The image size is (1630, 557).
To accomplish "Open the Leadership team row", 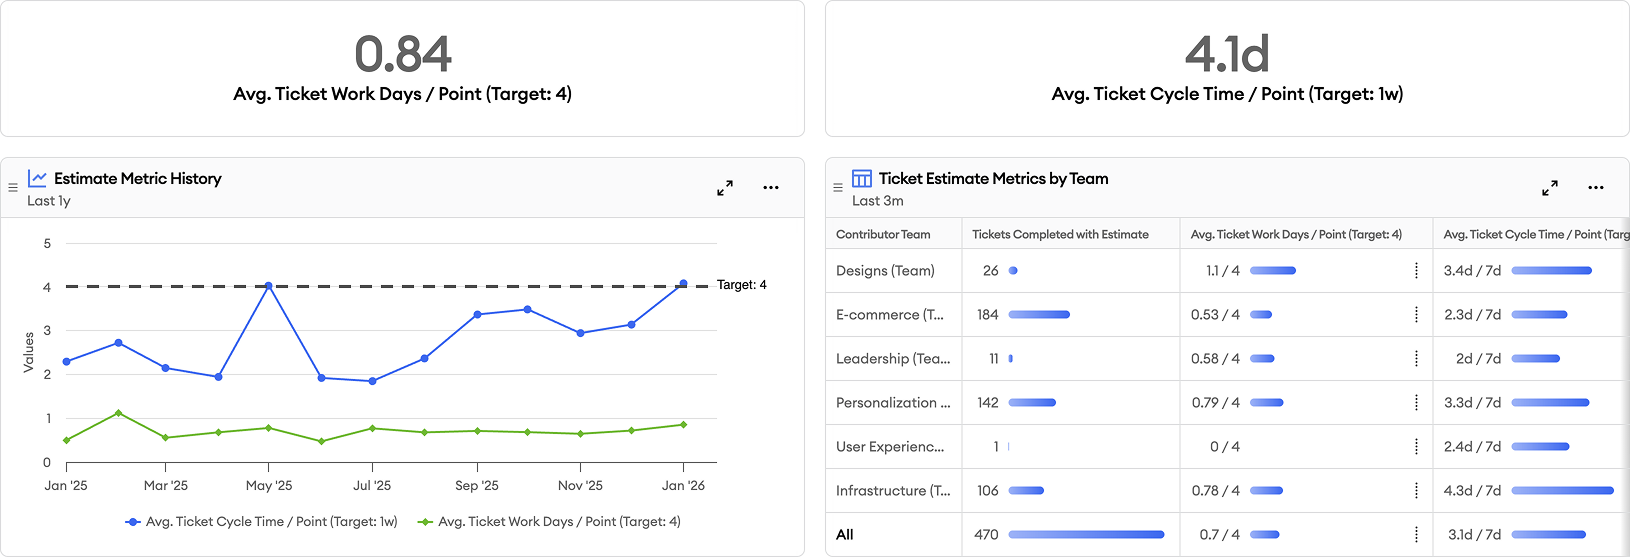I will (892, 359).
